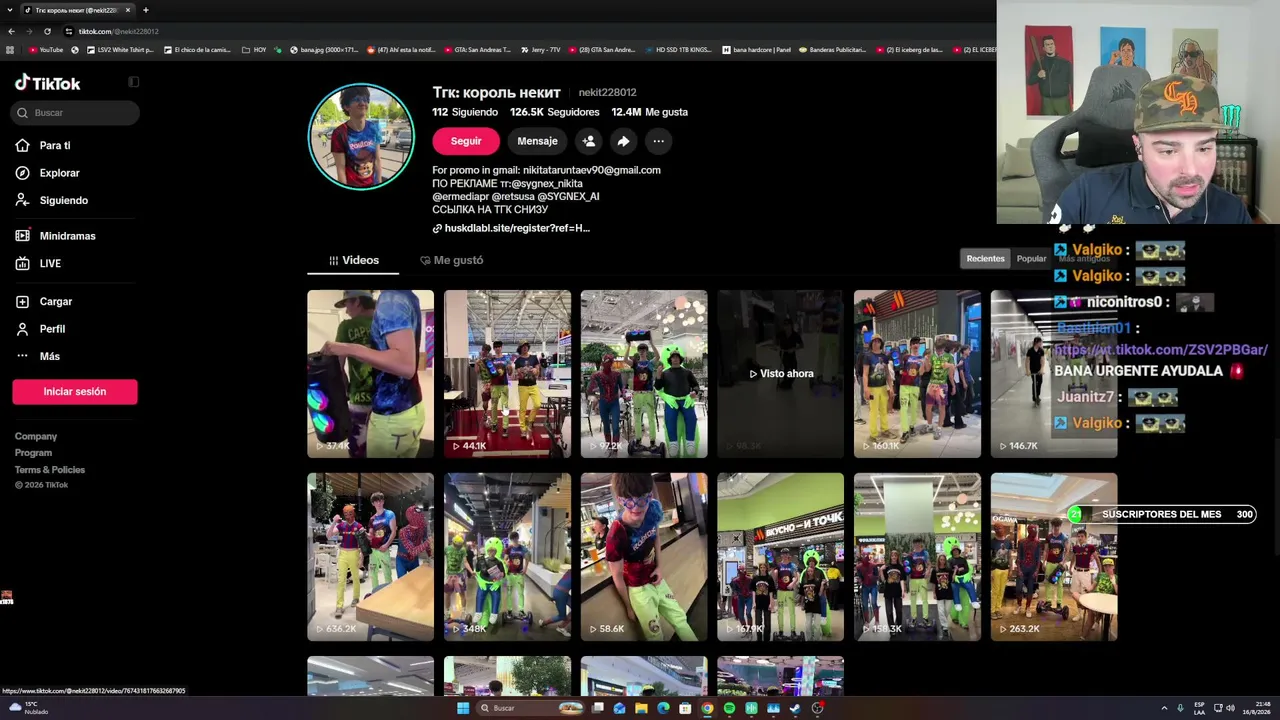Open the bana hardcore | Panel bookmark
Screen dimensions: 1280x720
tap(757, 50)
